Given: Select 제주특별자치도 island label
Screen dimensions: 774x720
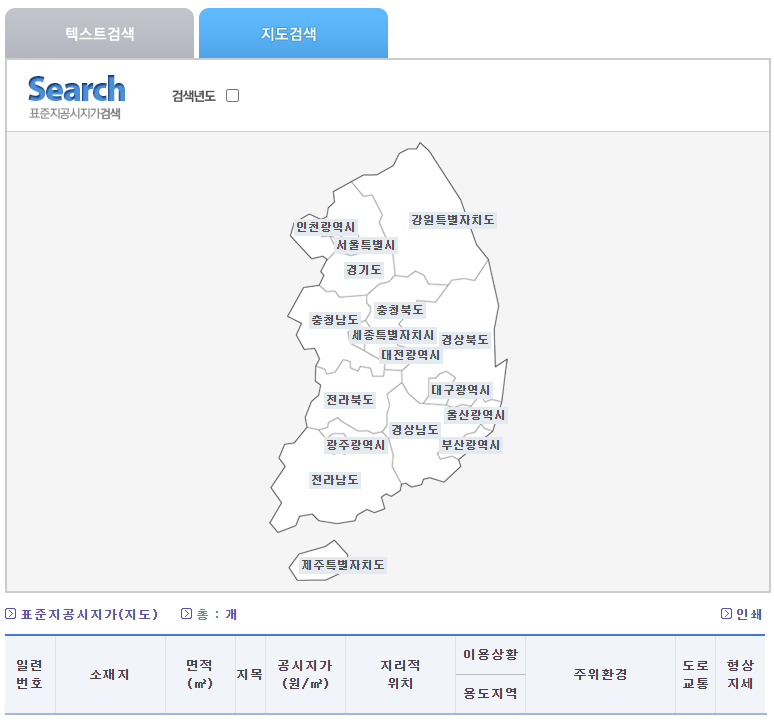Looking at the screenshot, I should pyautogui.click(x=343, y=565).
